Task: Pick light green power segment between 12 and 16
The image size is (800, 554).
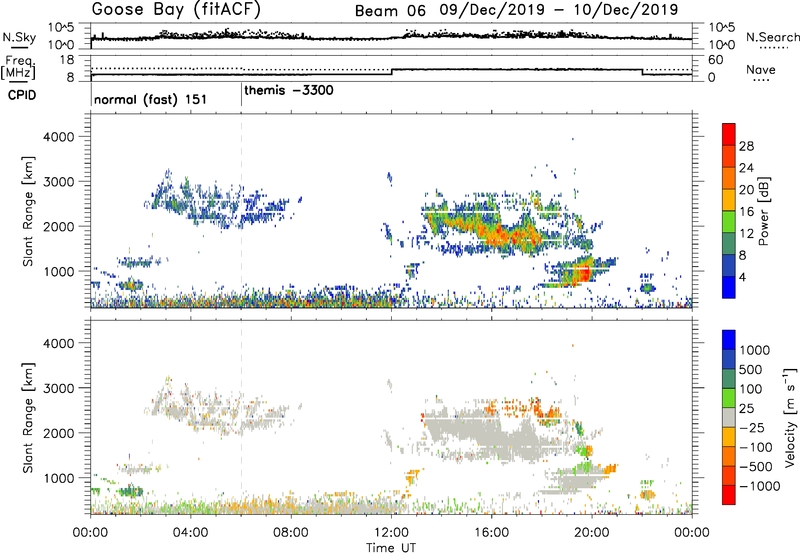Action: click(x=729, y=221)
